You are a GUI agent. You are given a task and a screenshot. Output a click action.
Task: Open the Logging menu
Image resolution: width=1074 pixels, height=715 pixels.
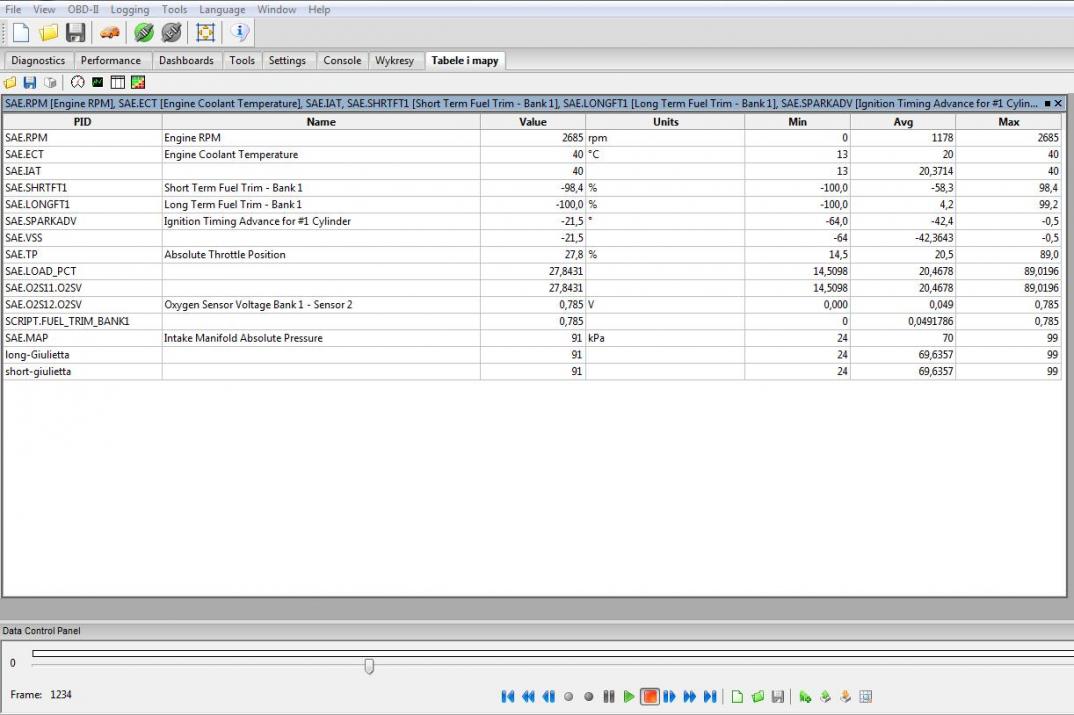click(x=130, y=9)
